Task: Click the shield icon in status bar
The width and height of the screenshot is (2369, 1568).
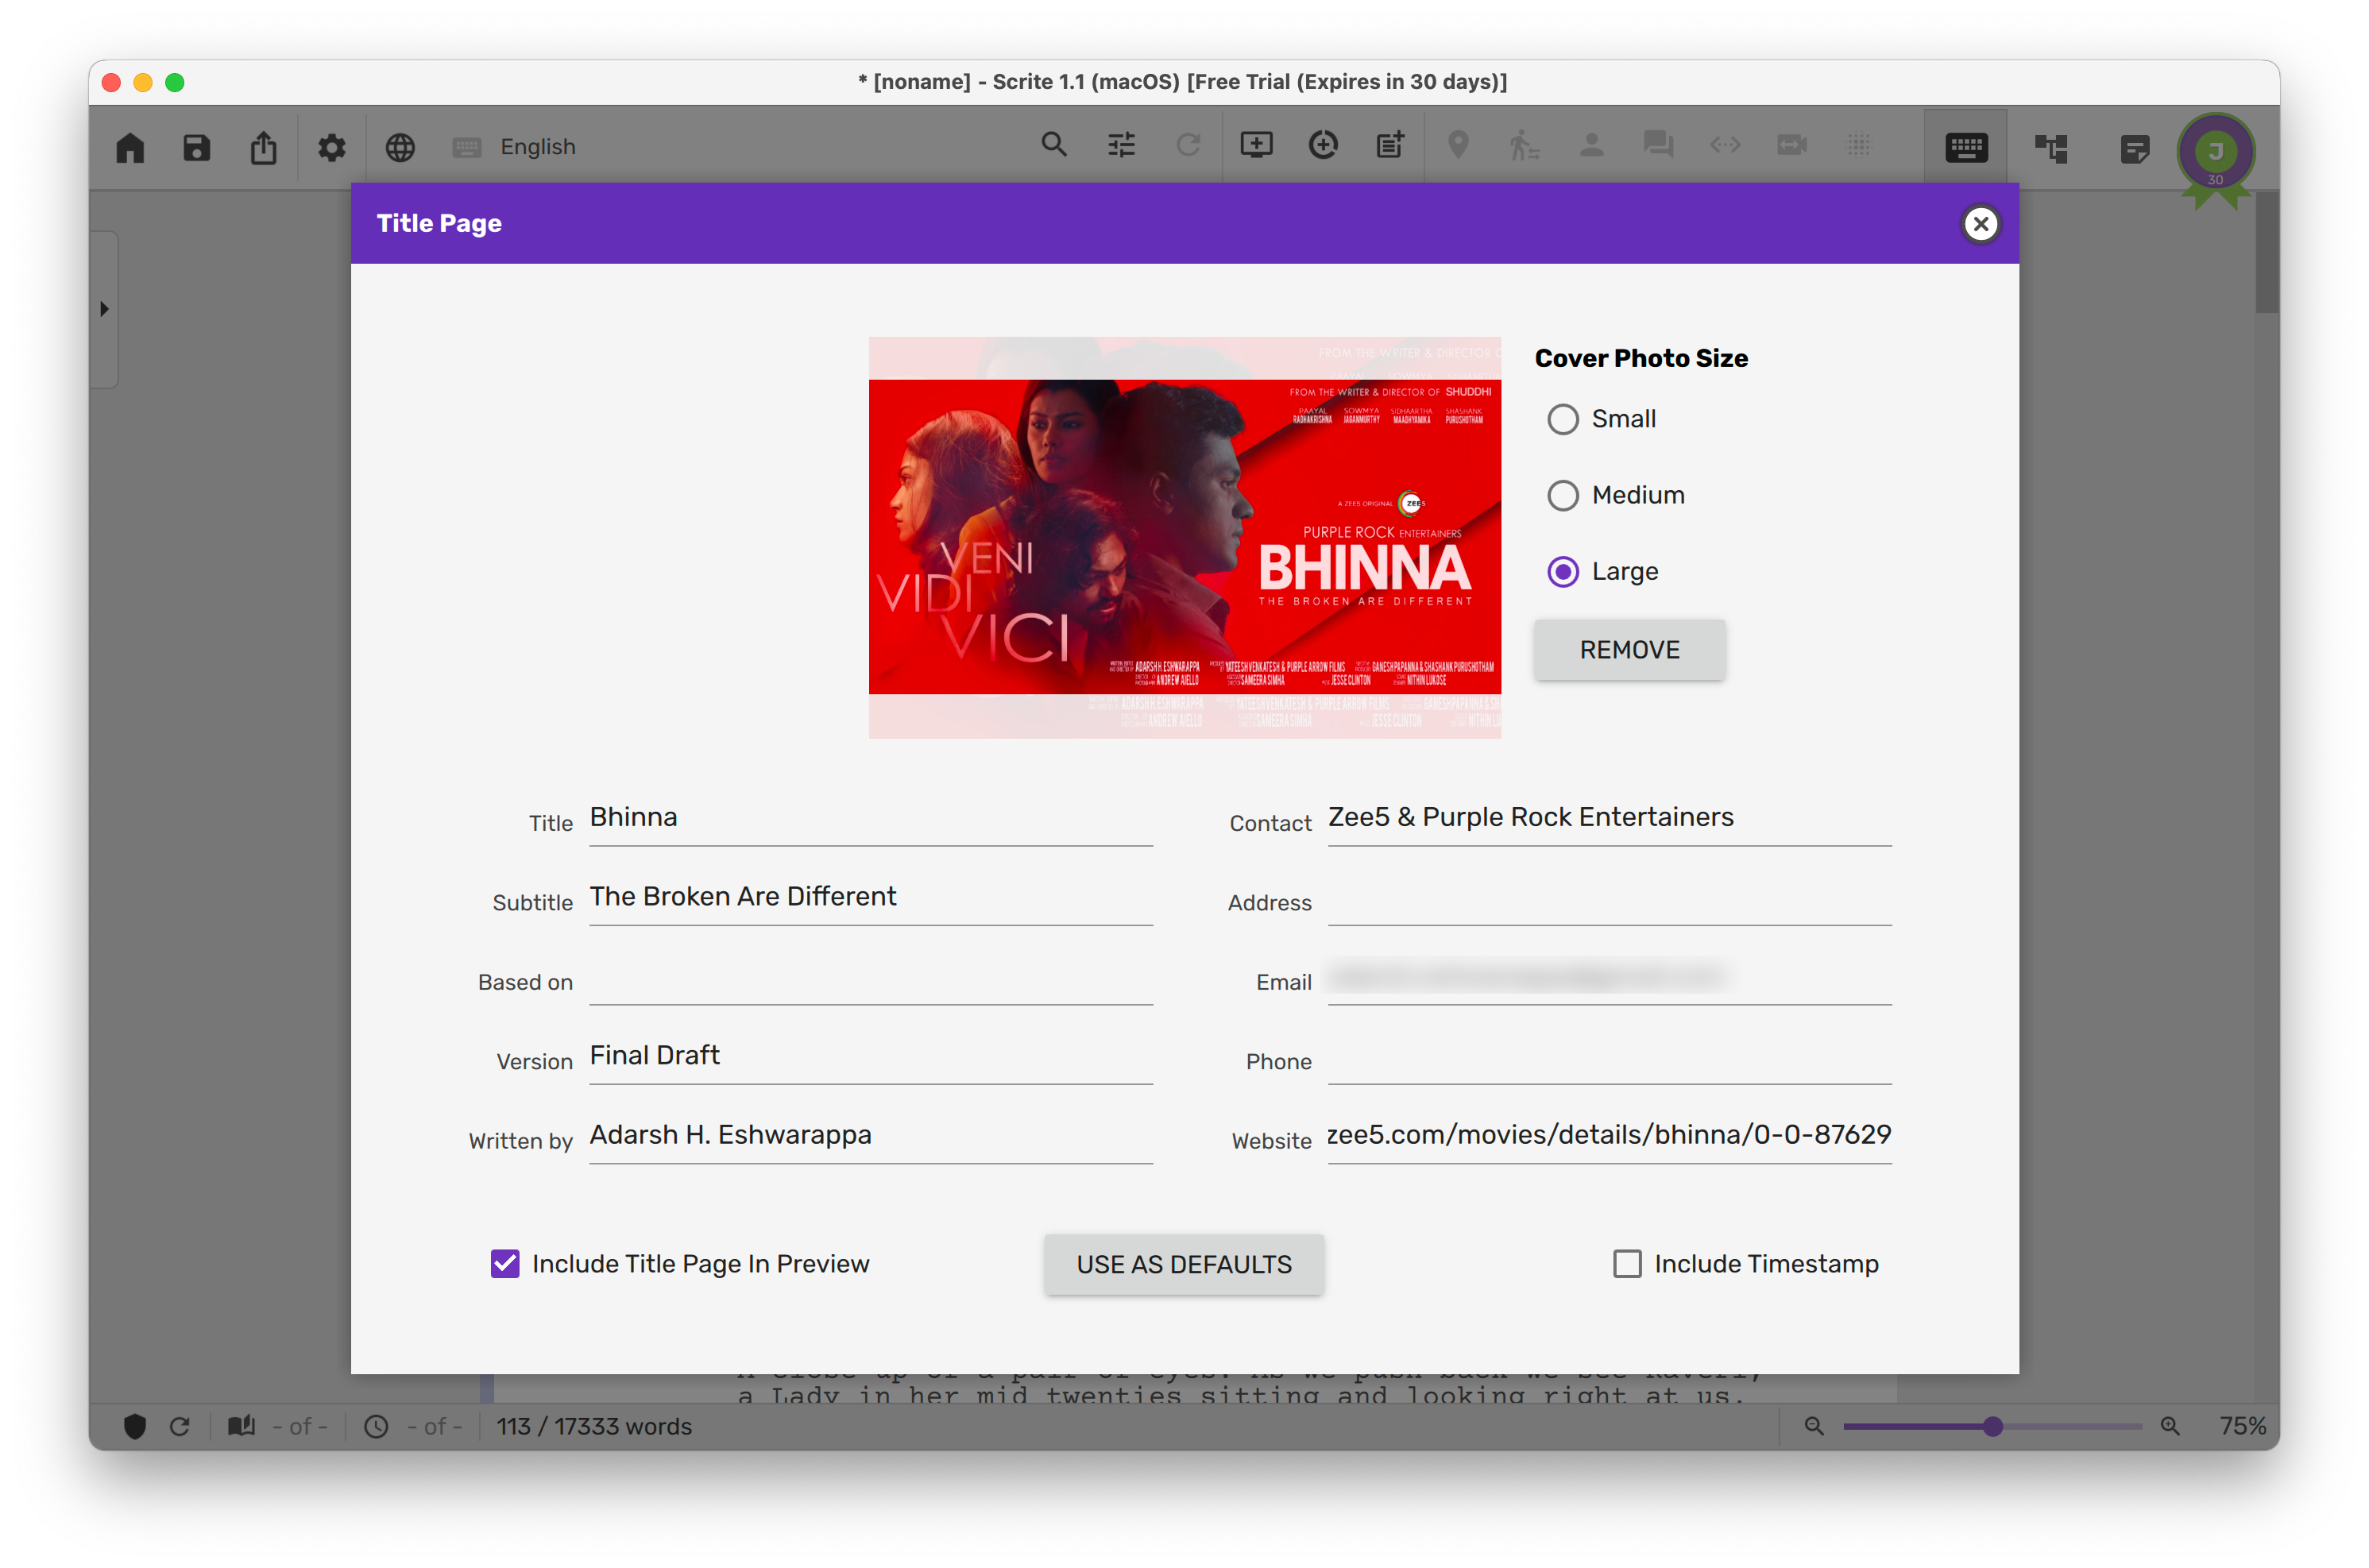Action: 135,1427
